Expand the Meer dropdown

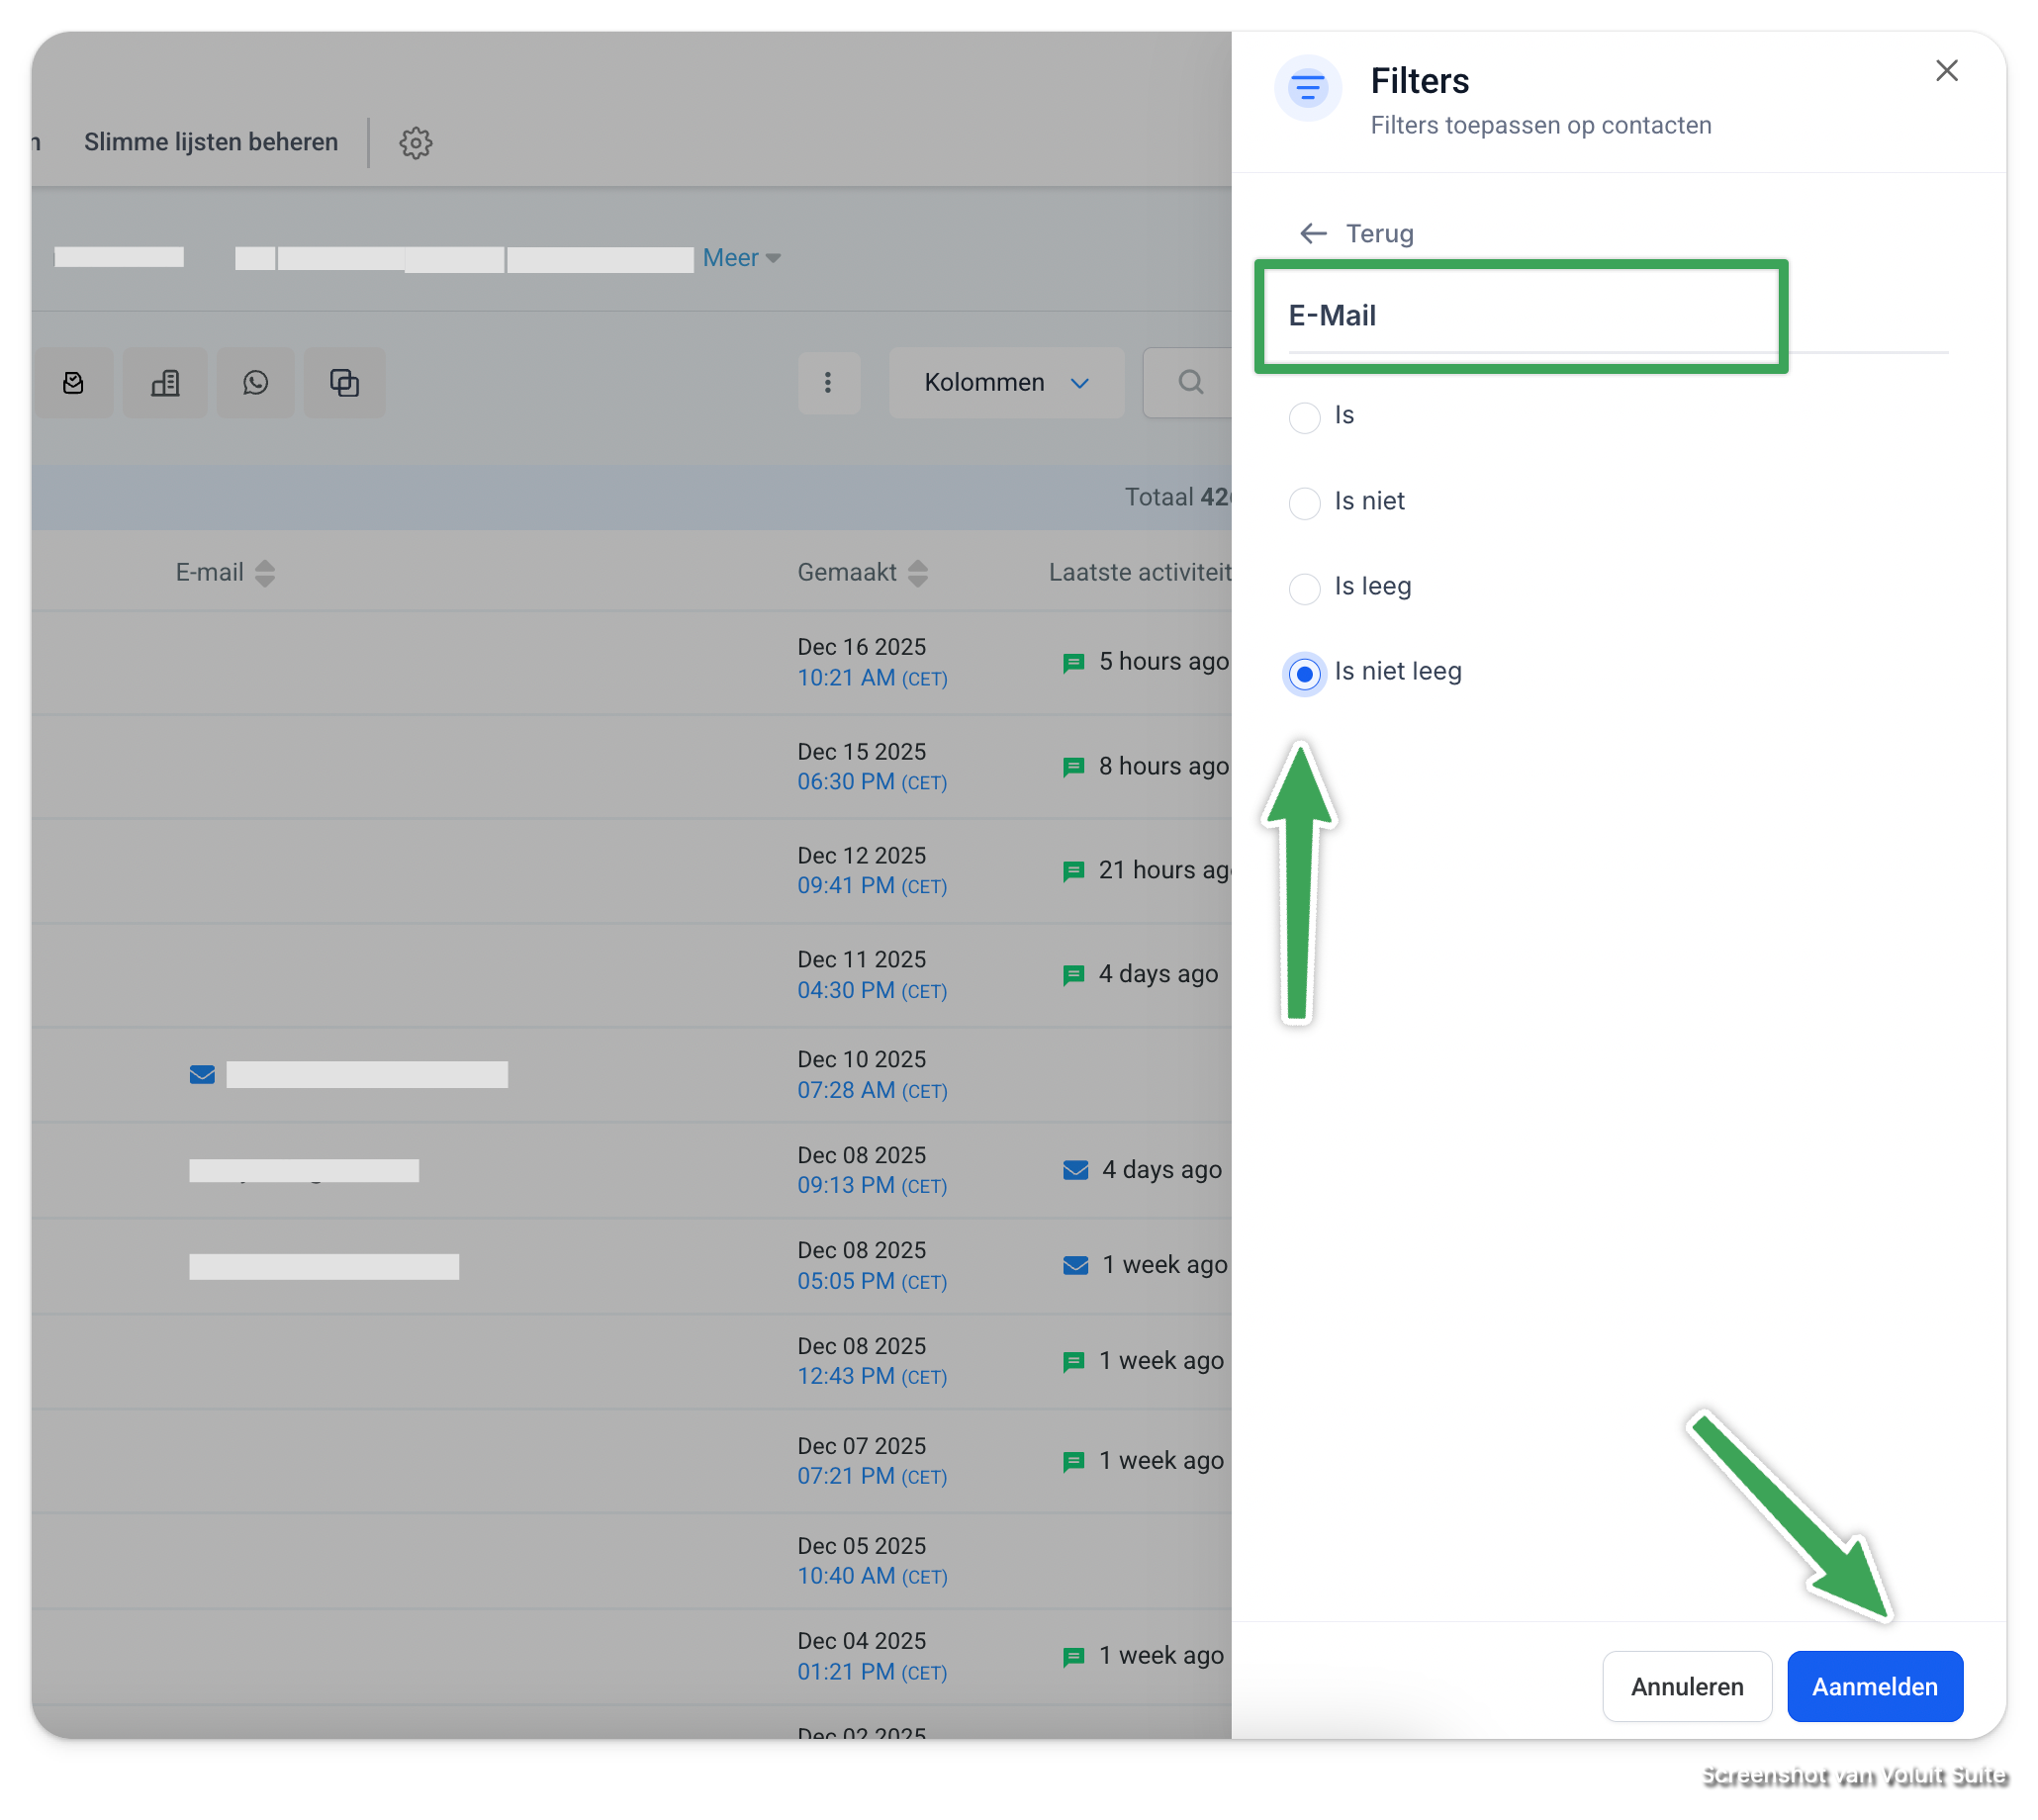click(741, 258)
